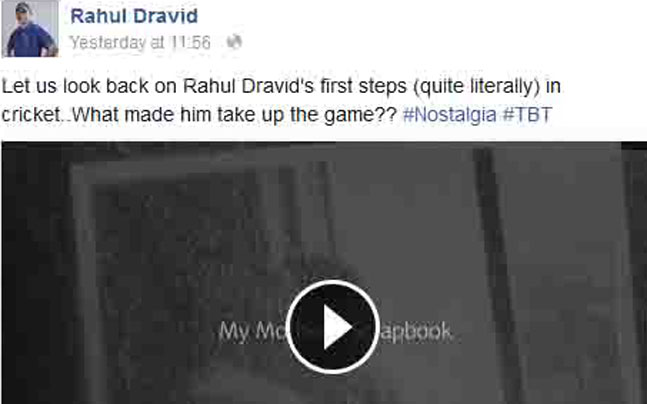Click the 'My Mo' caption text on video
Viewport: 647px width, 404px height.
click(x=253, y=331)
